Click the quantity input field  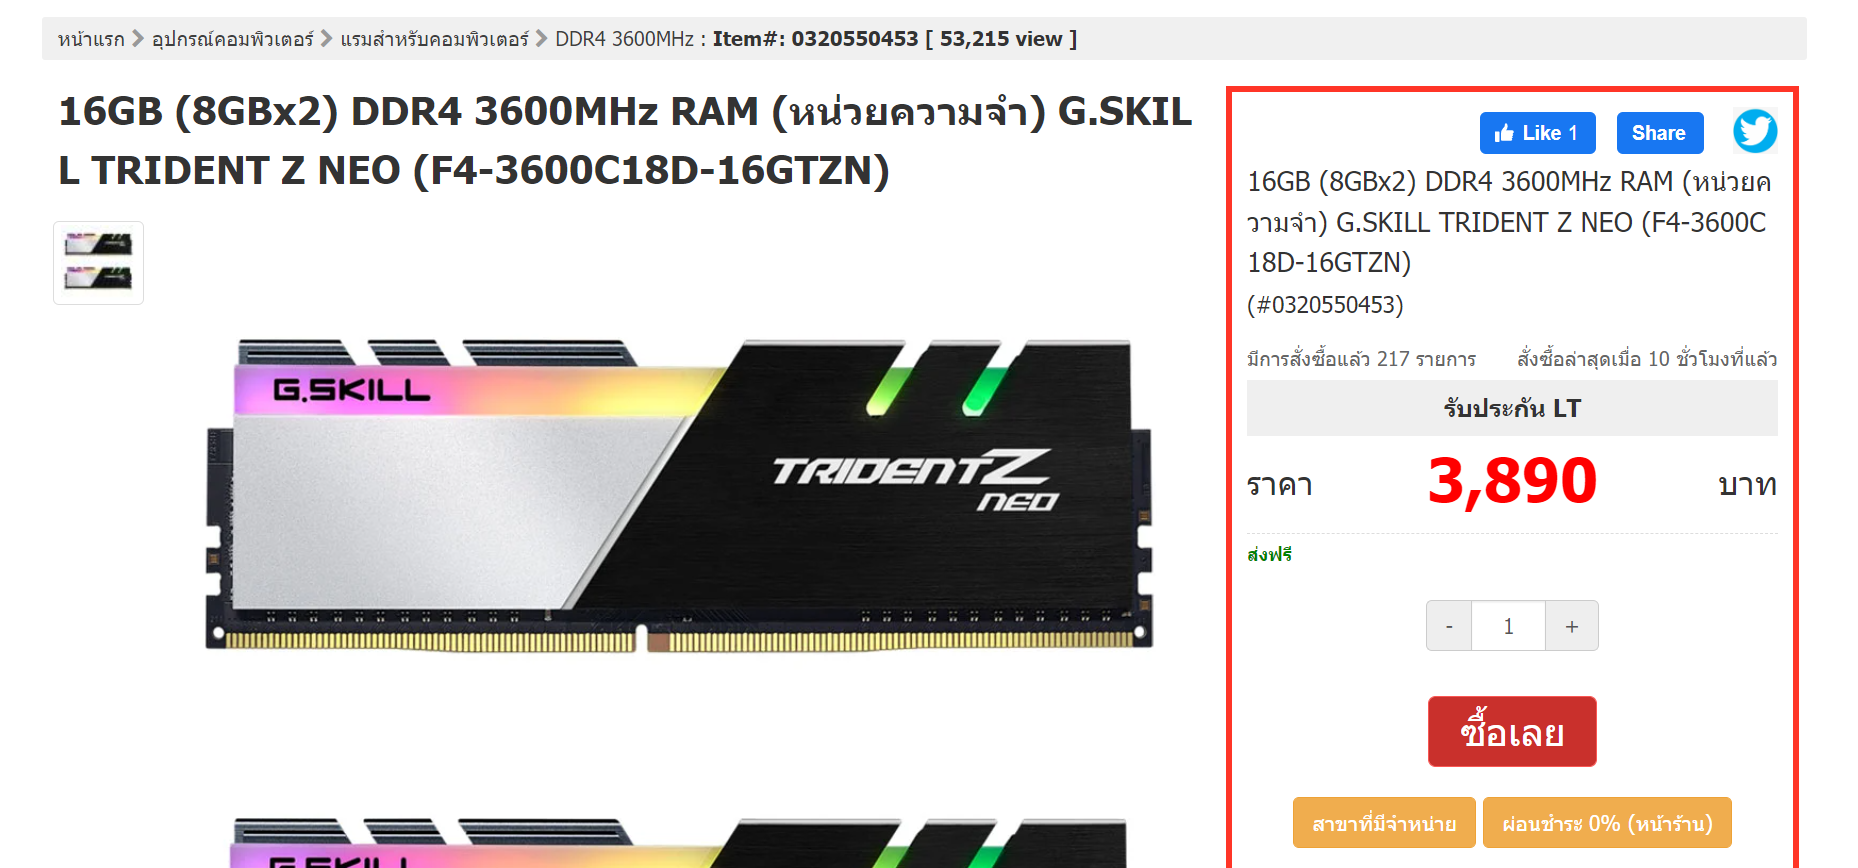click(1508, 626)
